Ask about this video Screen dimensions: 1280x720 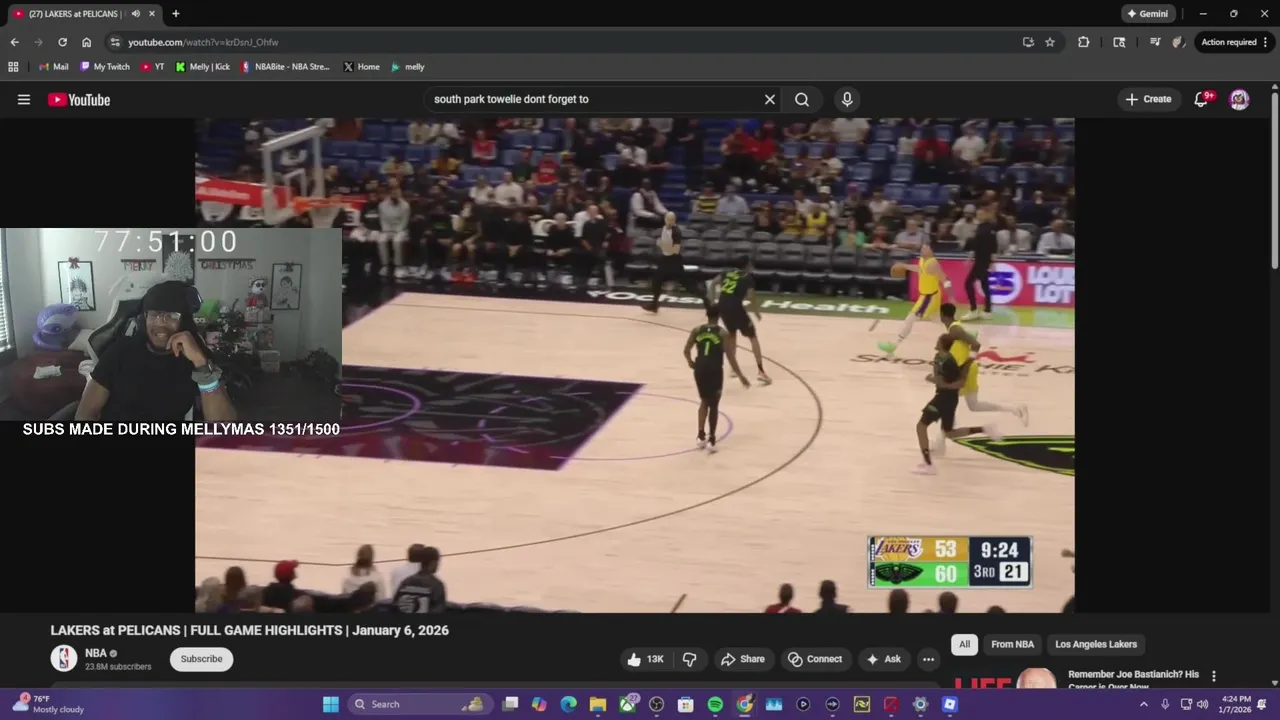(x=884, y=659)
